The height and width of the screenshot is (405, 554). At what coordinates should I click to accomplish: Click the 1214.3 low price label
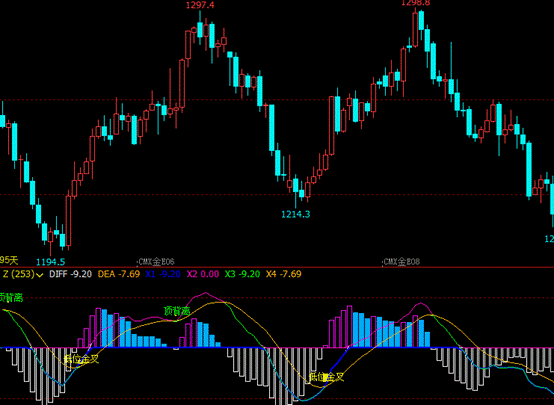click(296, 214)
